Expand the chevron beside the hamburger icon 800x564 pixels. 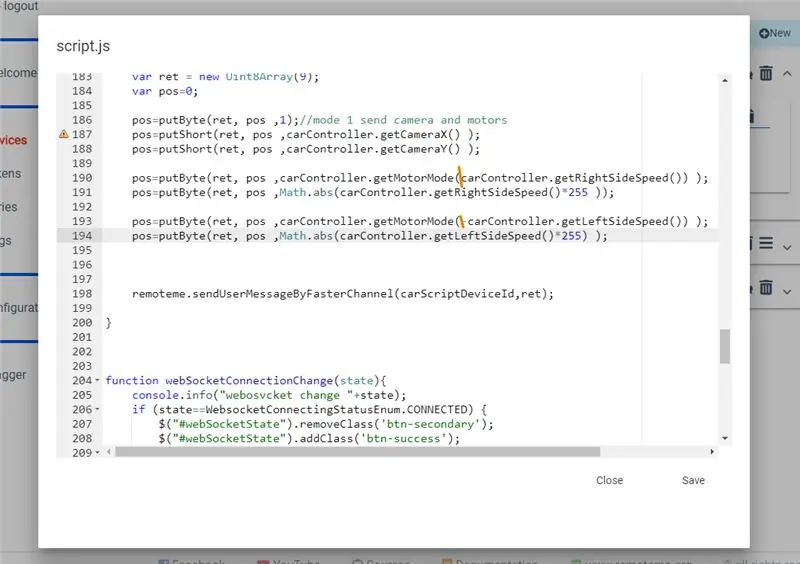coord(787,248)
